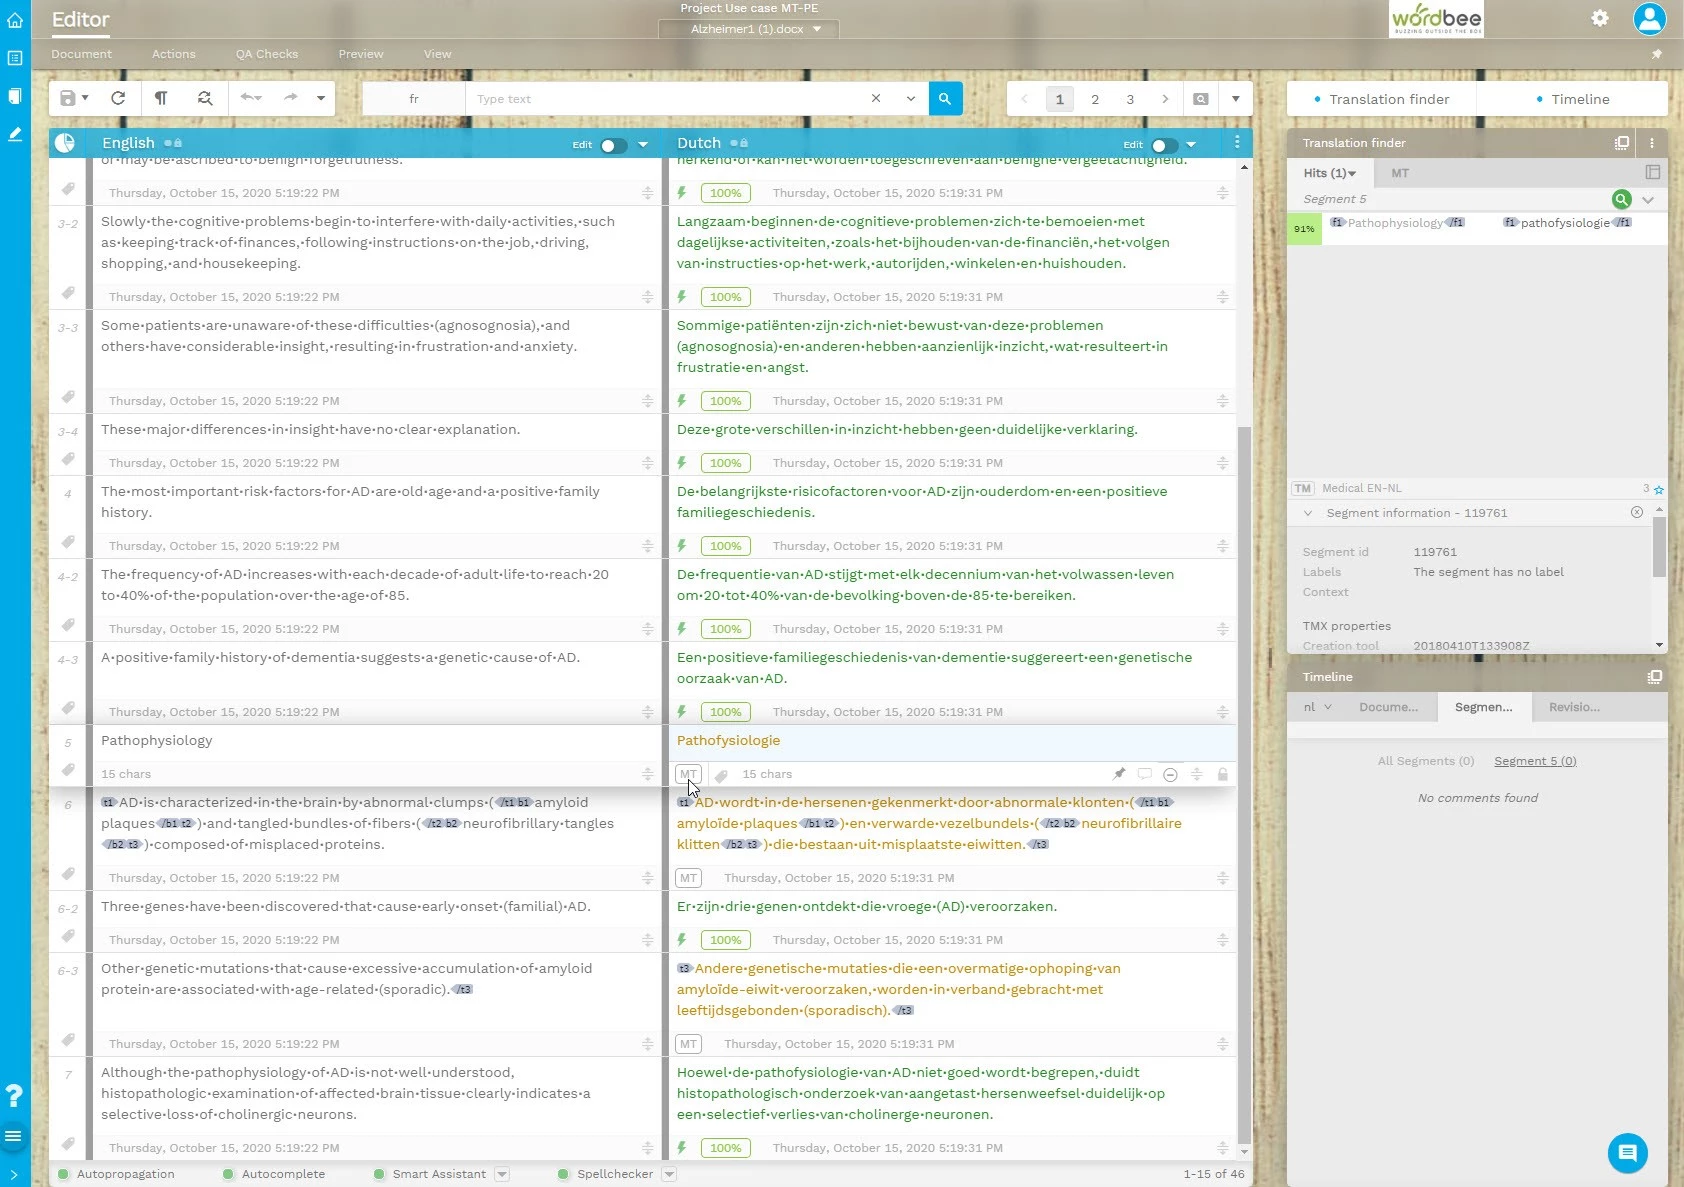Toggle Edit switch in English column
Image resolution: width=1684 pixels, height=1187 pixels.
(612, 145)
